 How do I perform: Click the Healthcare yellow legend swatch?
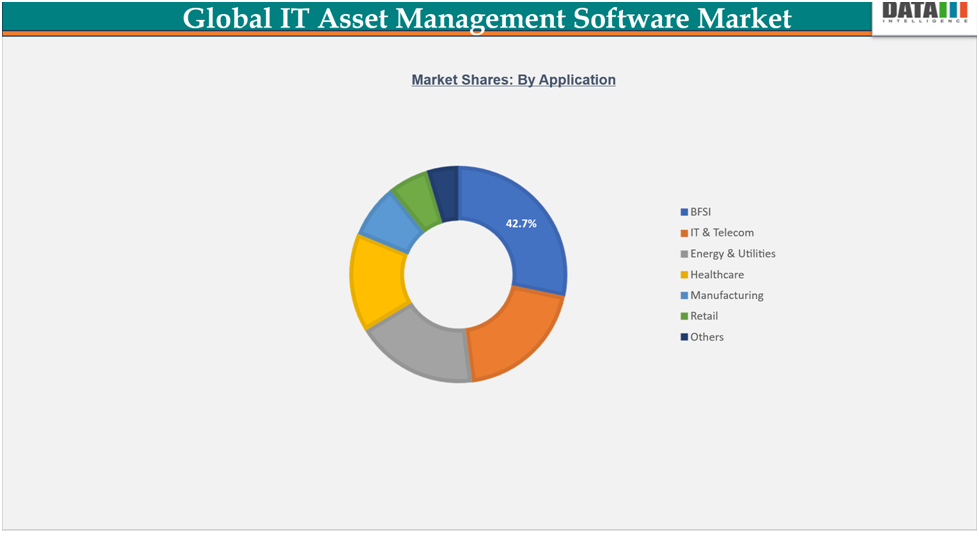684,275
